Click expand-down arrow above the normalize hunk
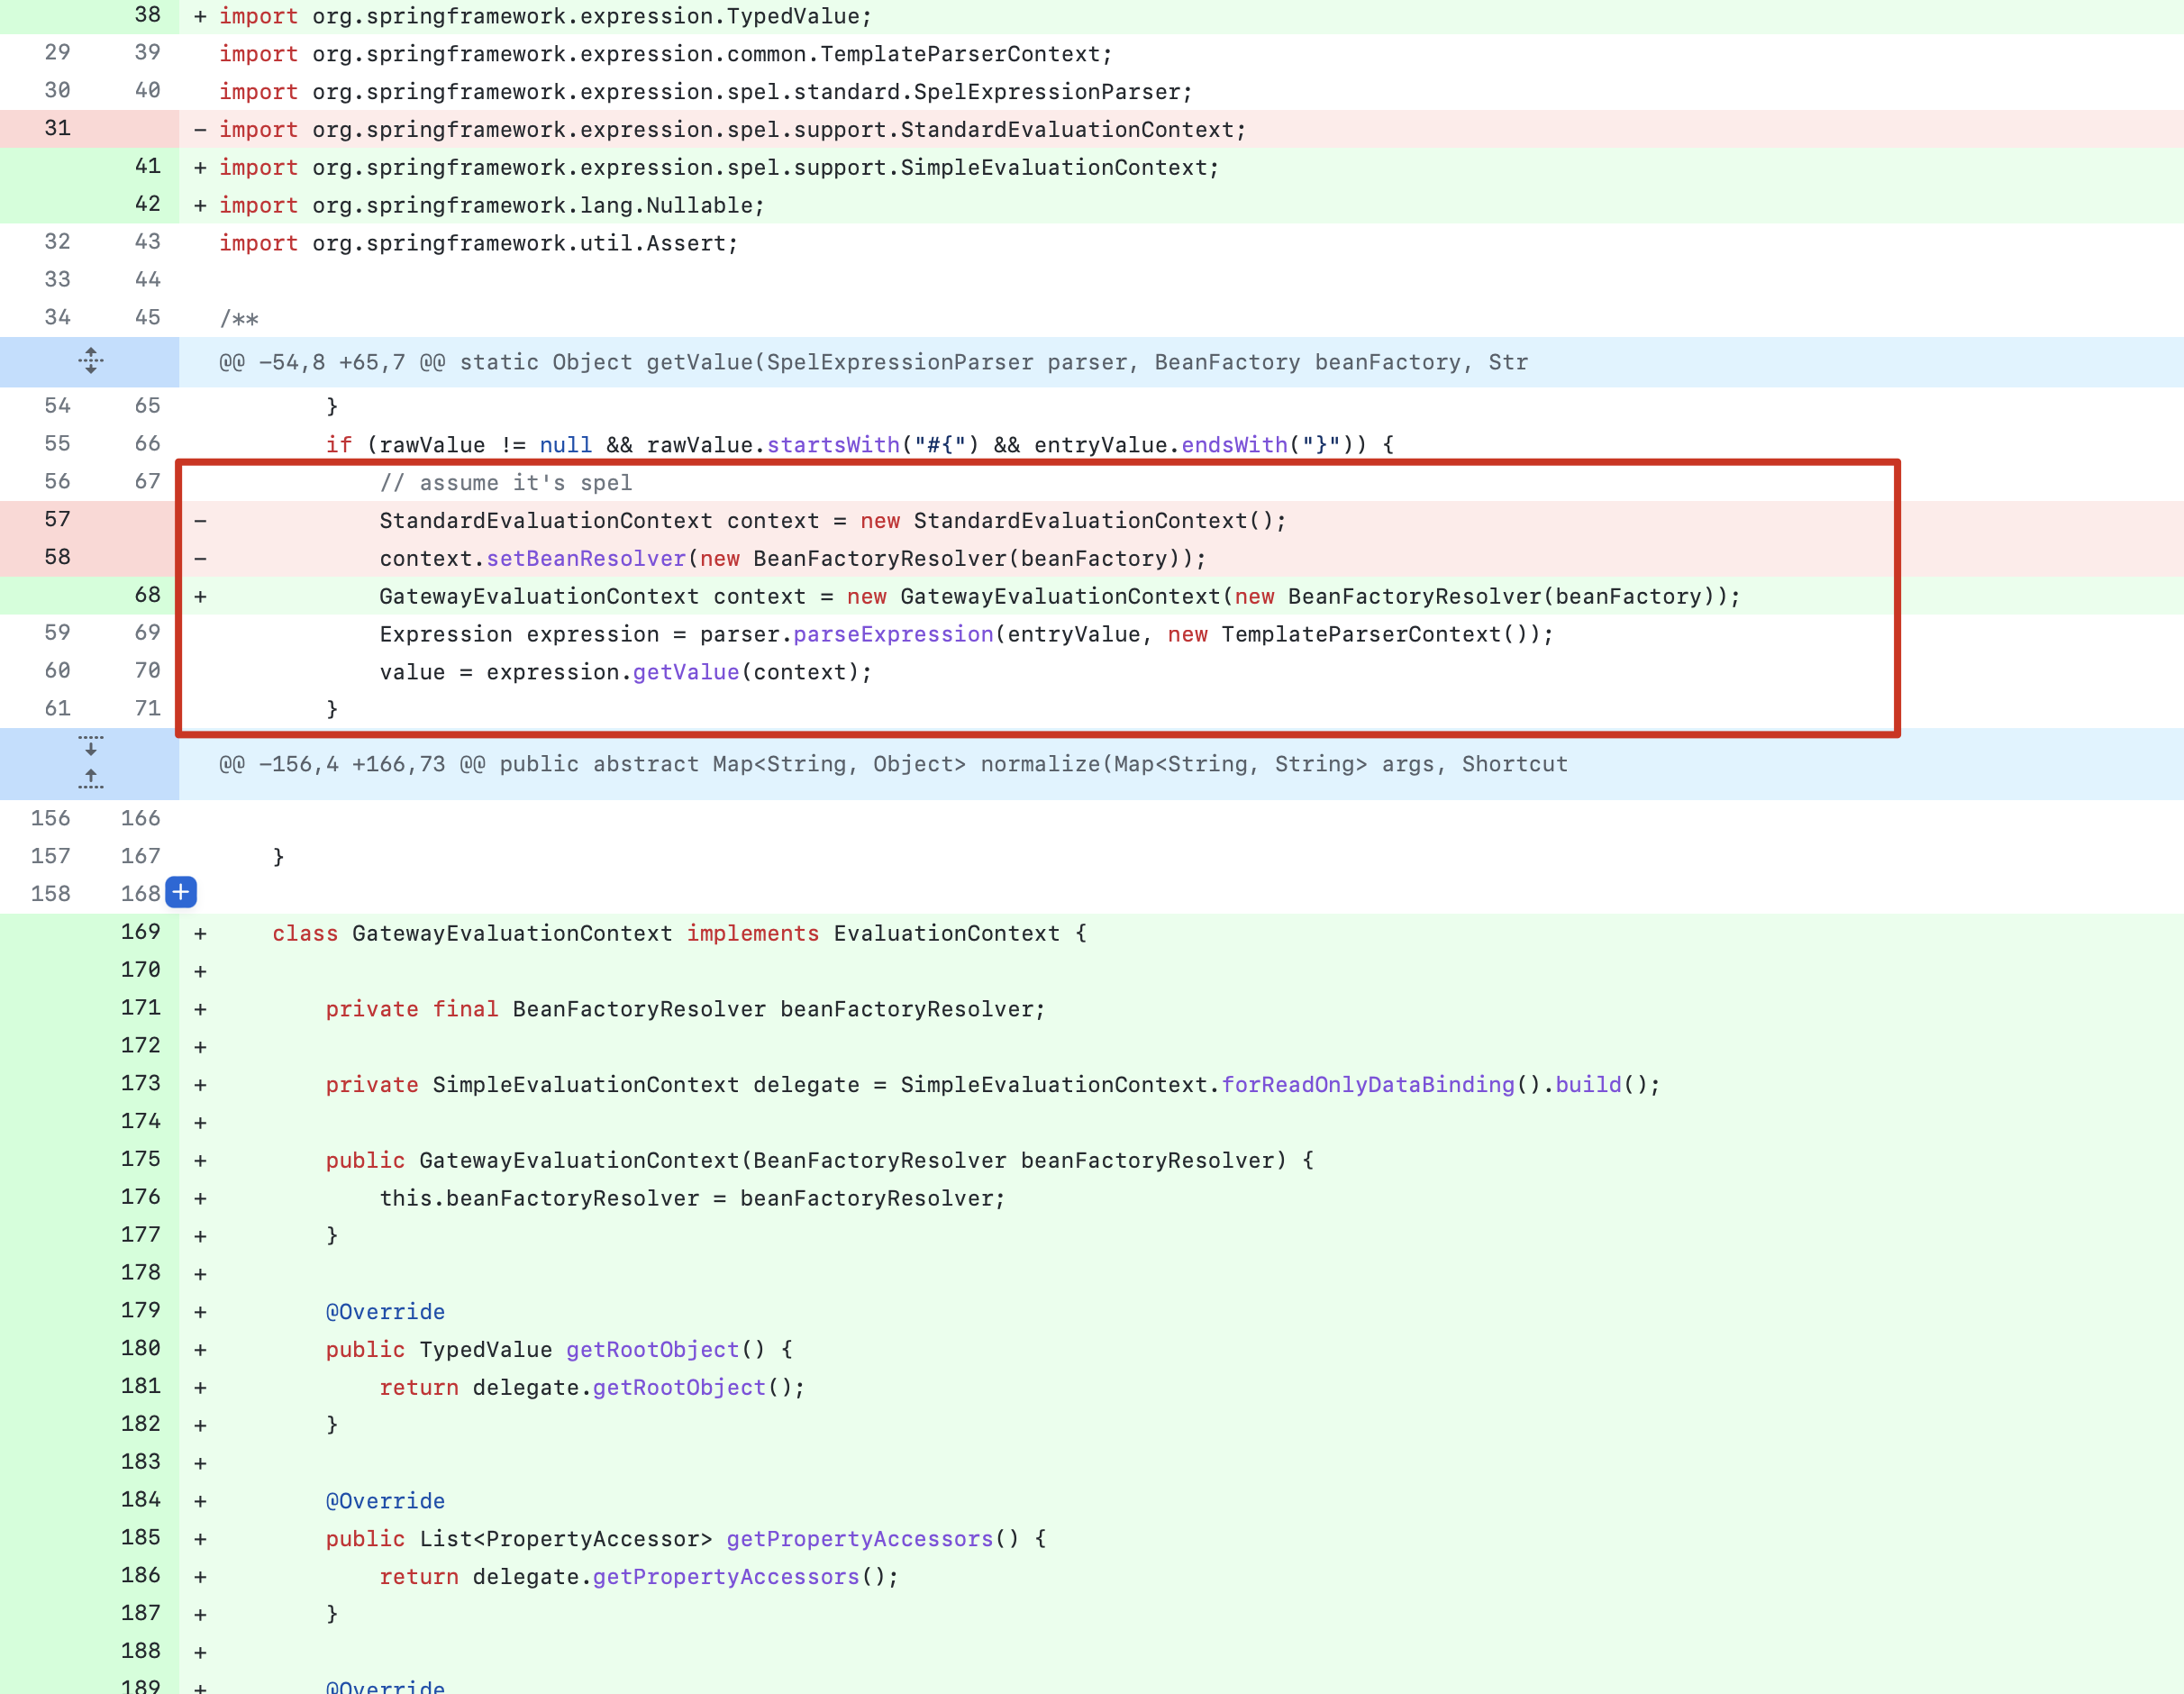The height and width of the screenshot is (1694, 2184). pos(90,746)
